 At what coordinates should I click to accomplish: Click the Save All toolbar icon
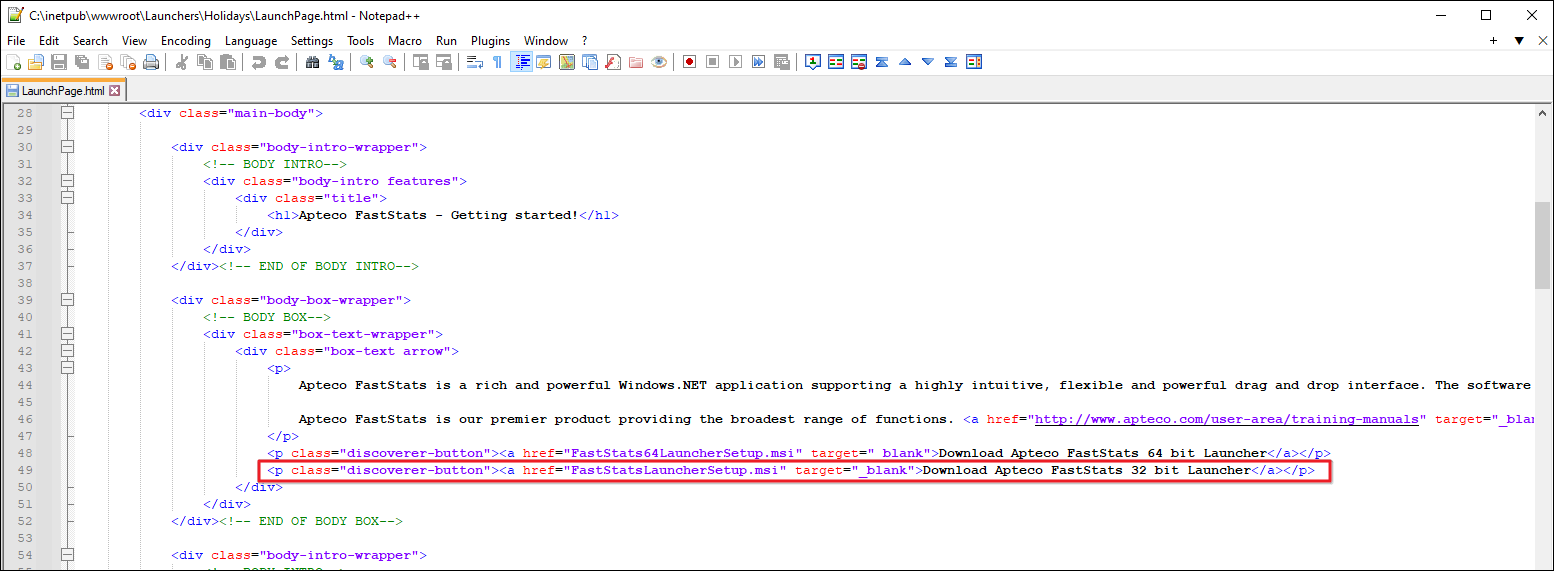[82, 62]
